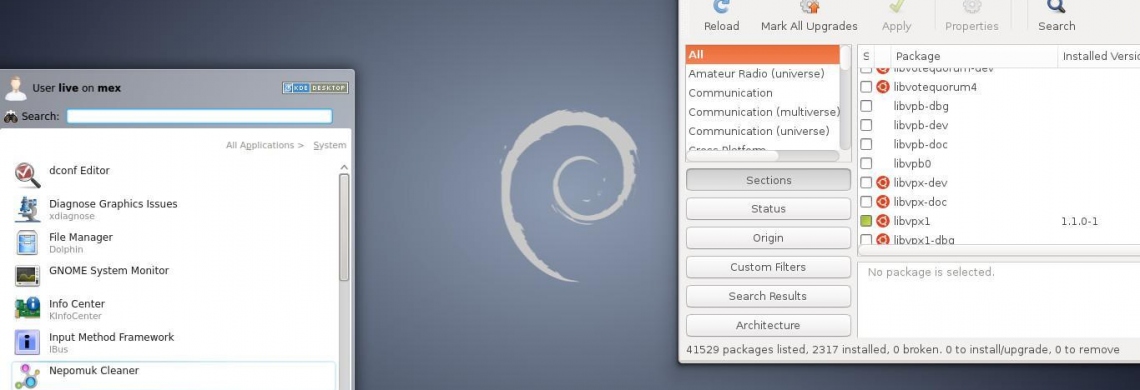
Task: Click the Status filter button
Action: 768,209
